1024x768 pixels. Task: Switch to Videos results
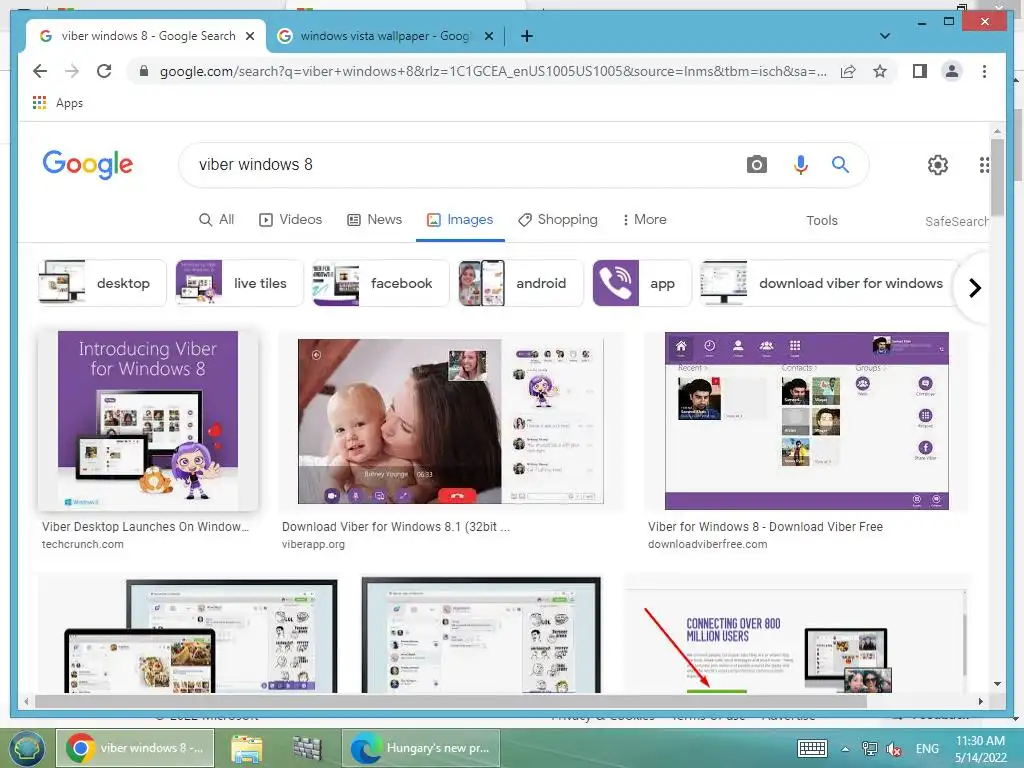[291, 219]
